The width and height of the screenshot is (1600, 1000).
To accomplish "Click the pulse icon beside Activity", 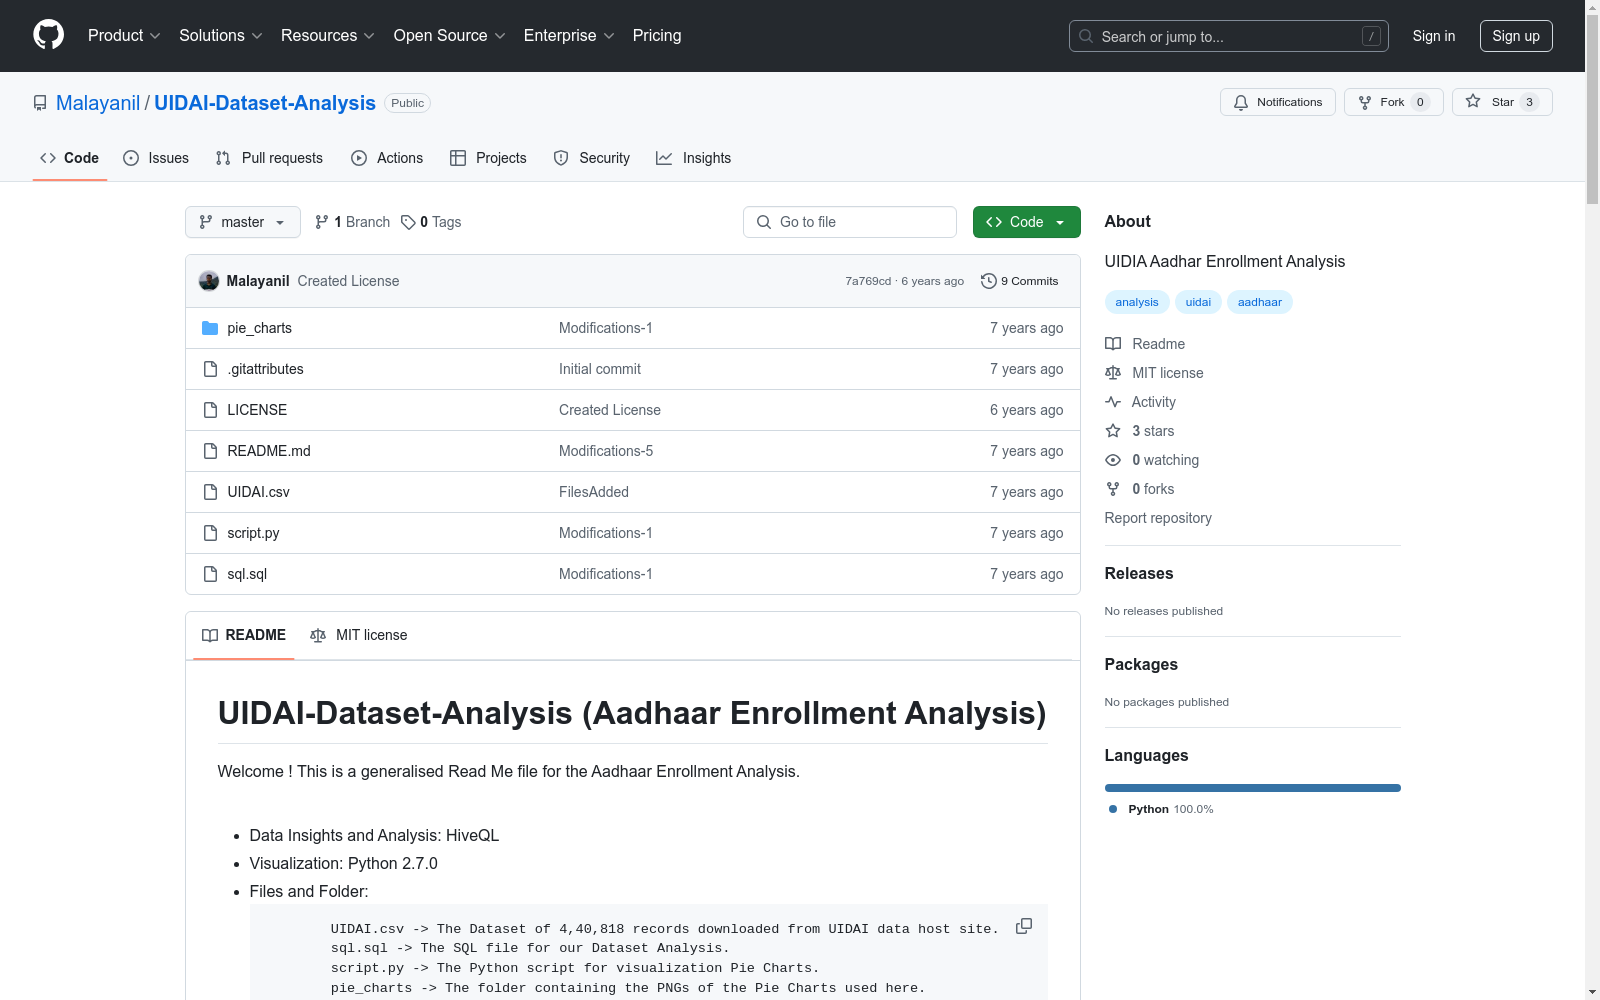I will 1113,402.
